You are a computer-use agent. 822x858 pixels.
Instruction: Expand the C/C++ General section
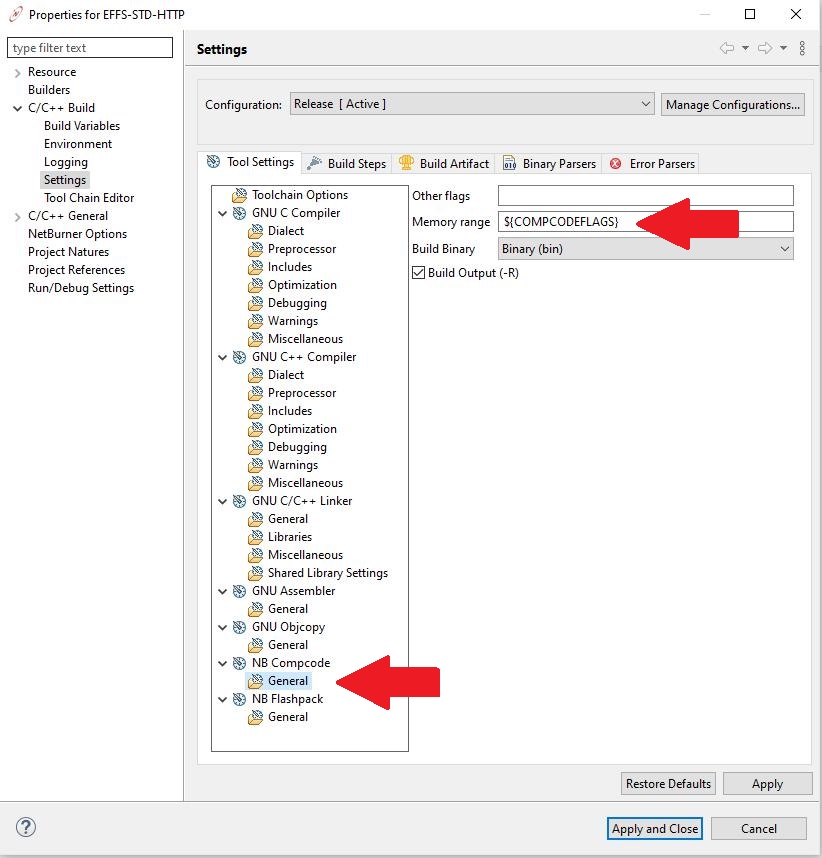[18, 216]
